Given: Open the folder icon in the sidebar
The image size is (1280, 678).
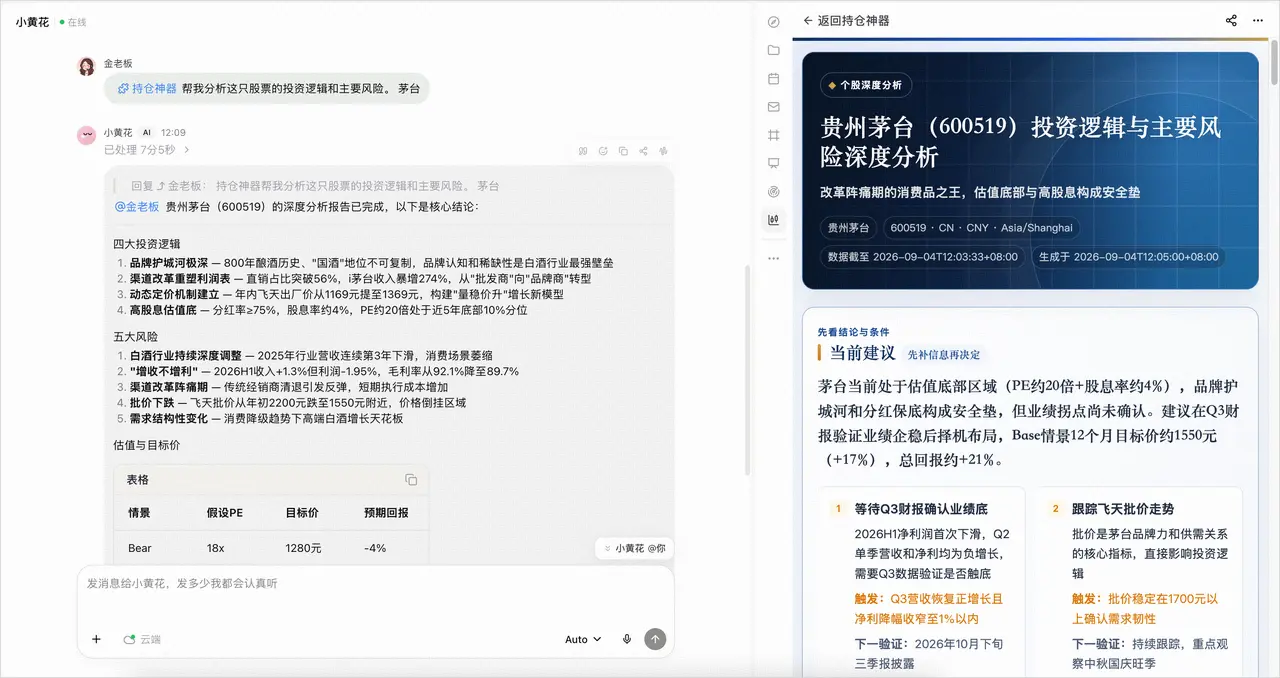Looking at the screenshot, I should (773, 50).
